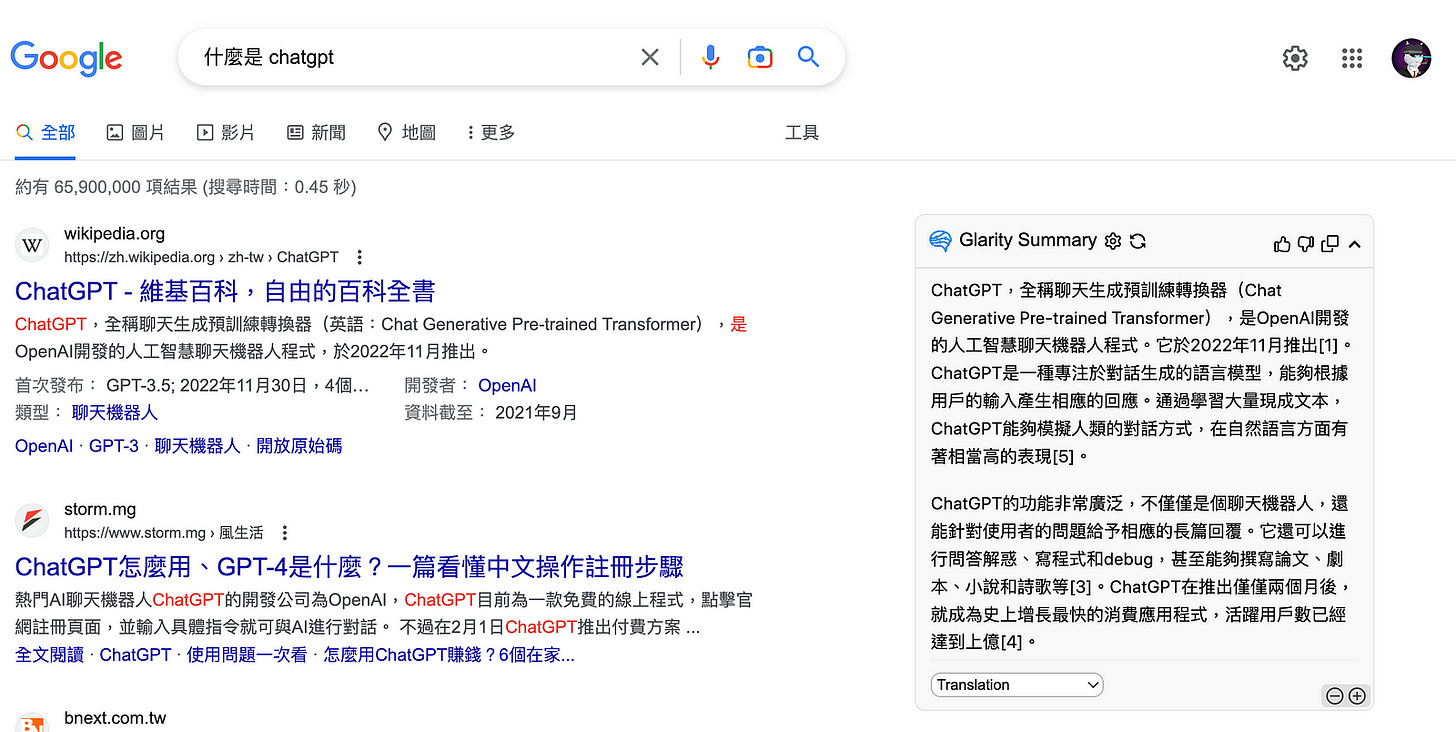
Task: Clear the search box with X icon
Action: (650, 57)
